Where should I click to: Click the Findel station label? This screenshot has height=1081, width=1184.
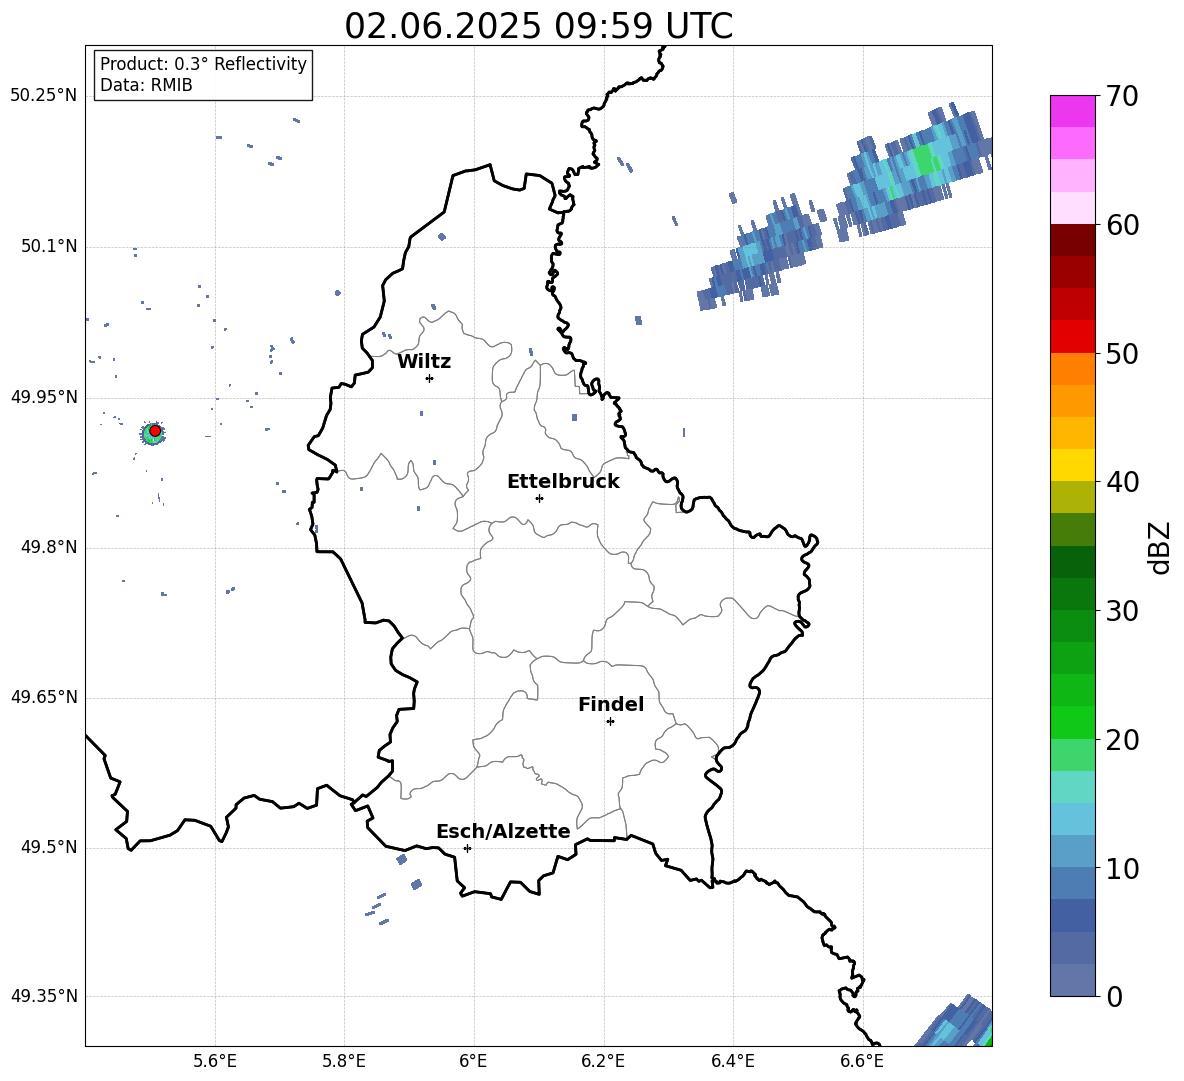pos(611,704)
